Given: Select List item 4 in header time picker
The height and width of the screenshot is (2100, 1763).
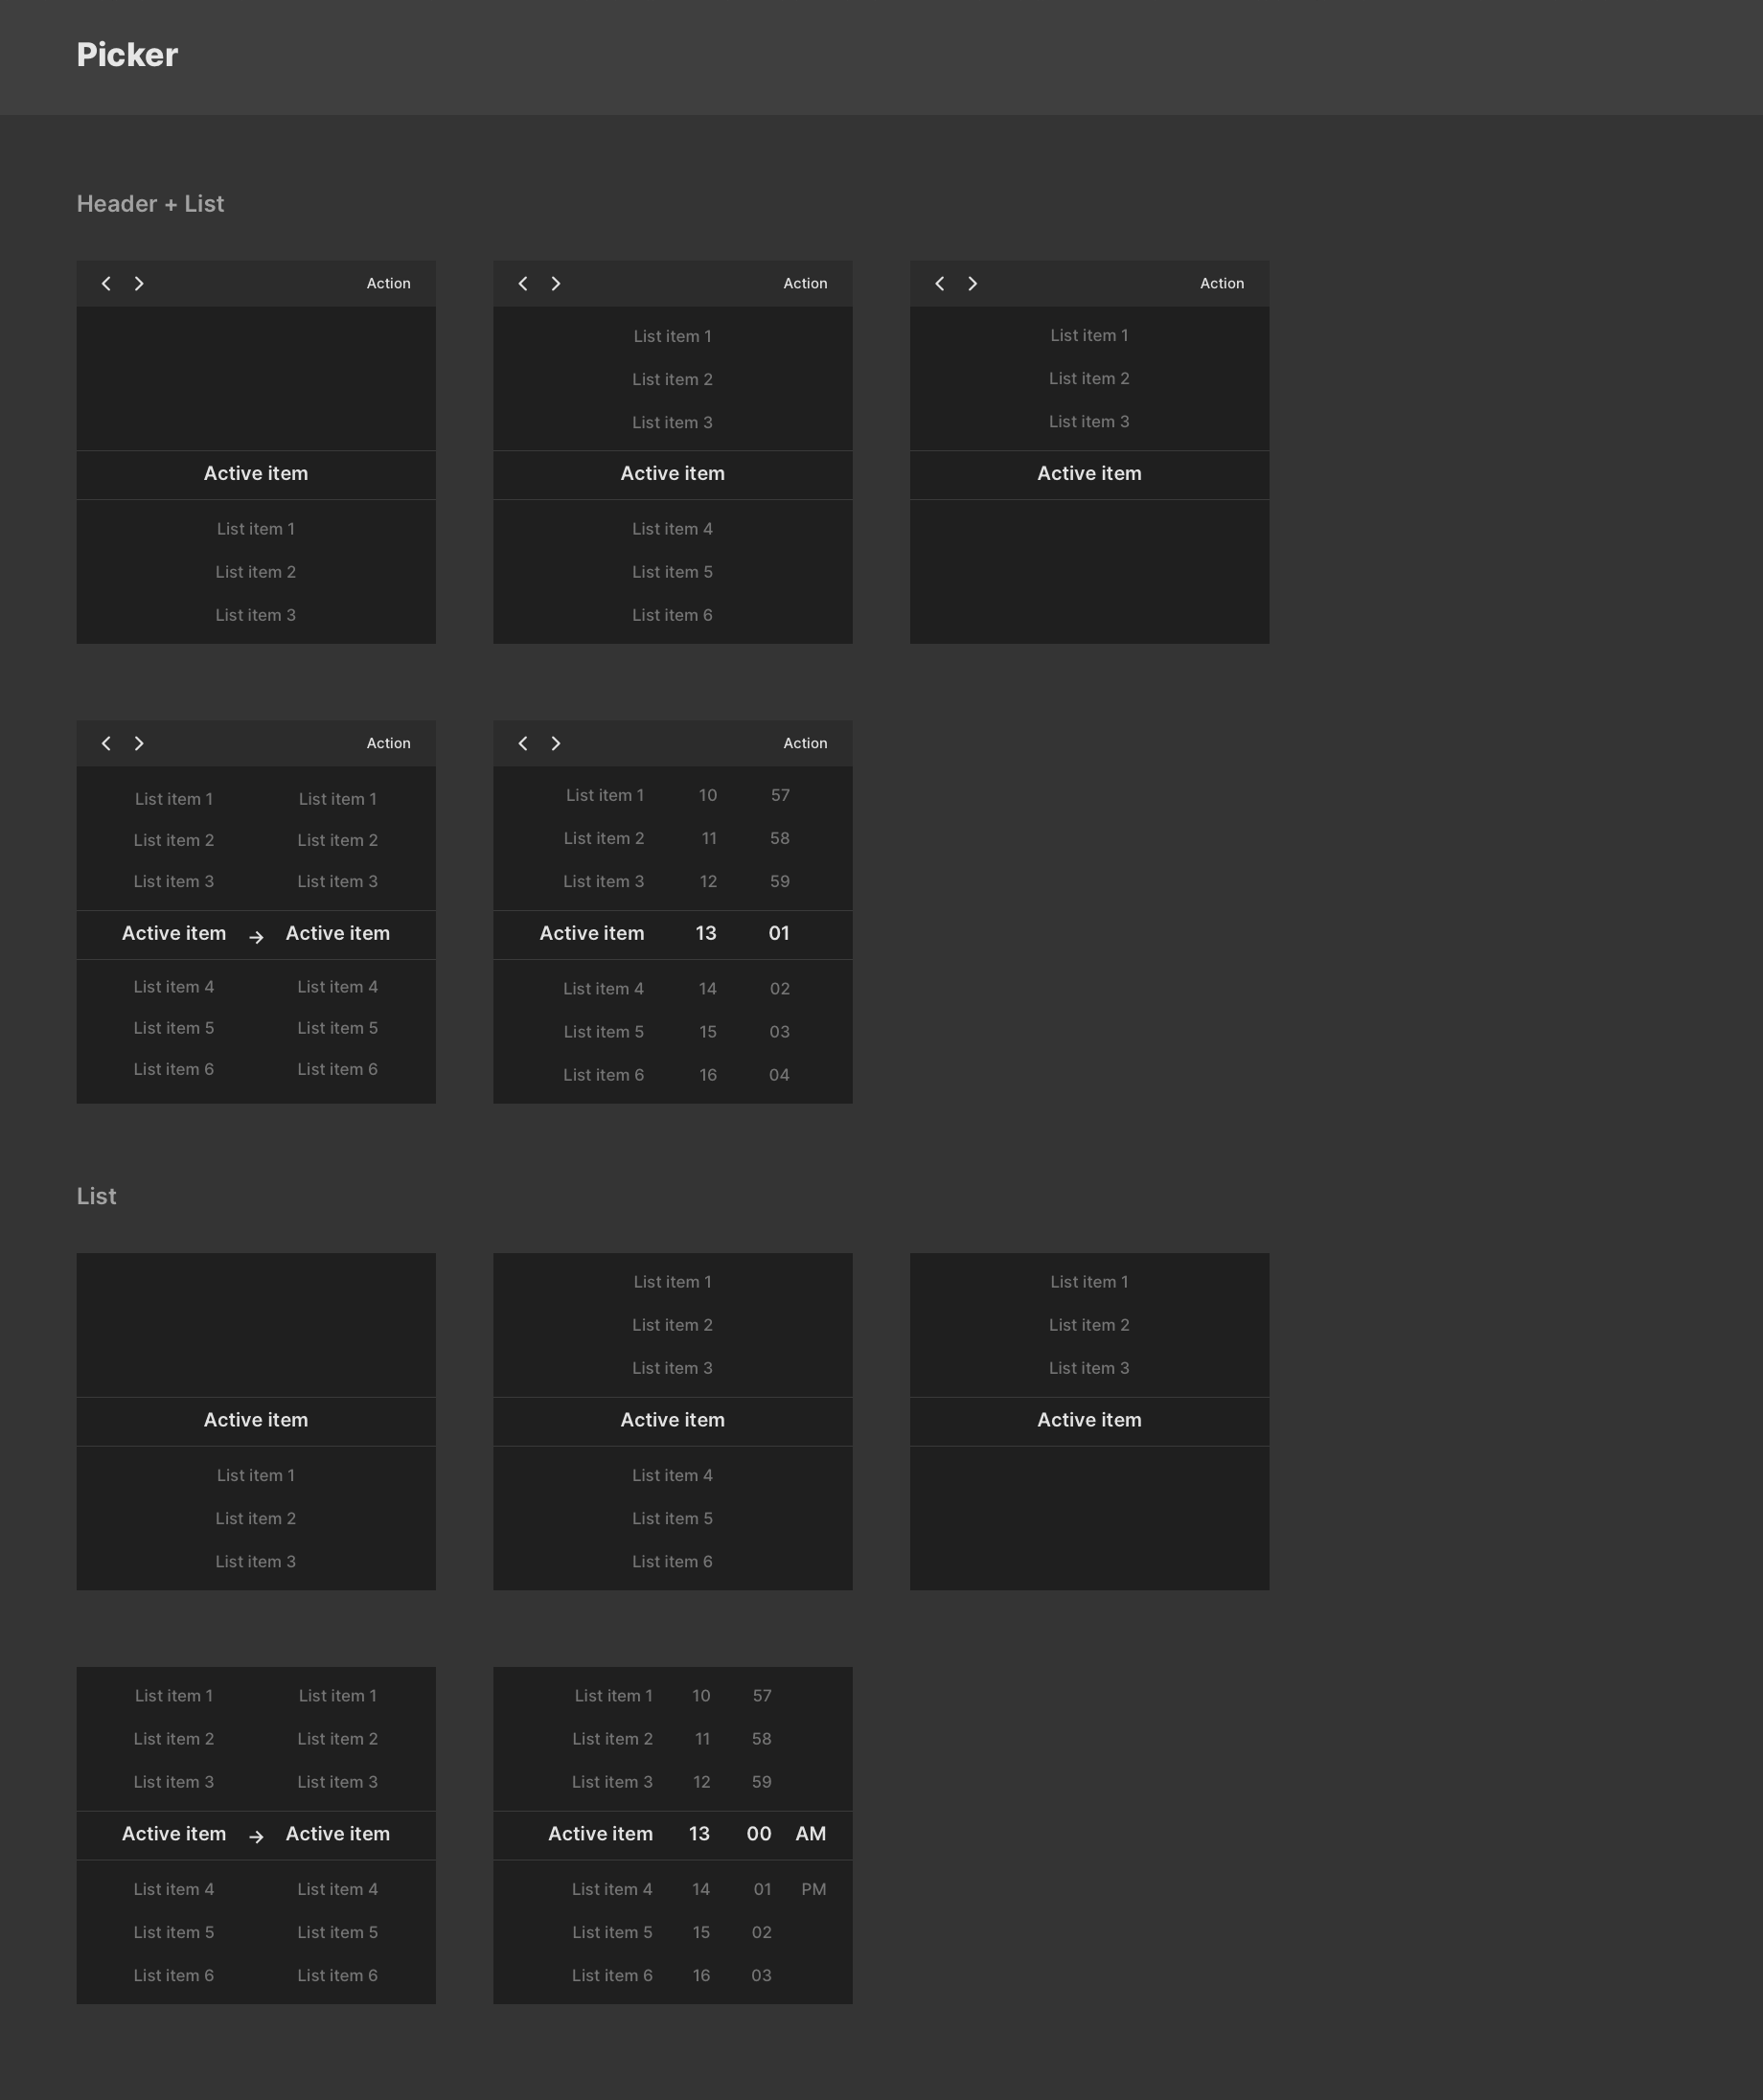Looking at the screenshot, I should pyautogui.click(x=603, y=988).
